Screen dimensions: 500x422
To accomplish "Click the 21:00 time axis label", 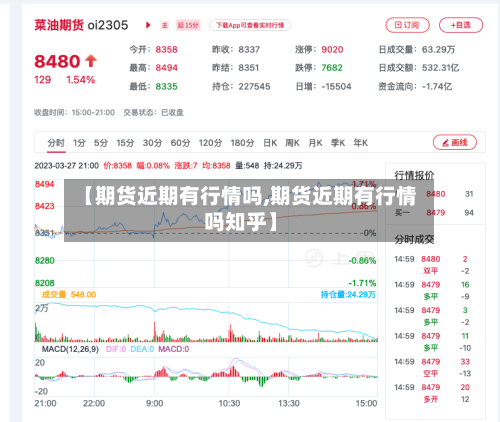I will [45, 404].
